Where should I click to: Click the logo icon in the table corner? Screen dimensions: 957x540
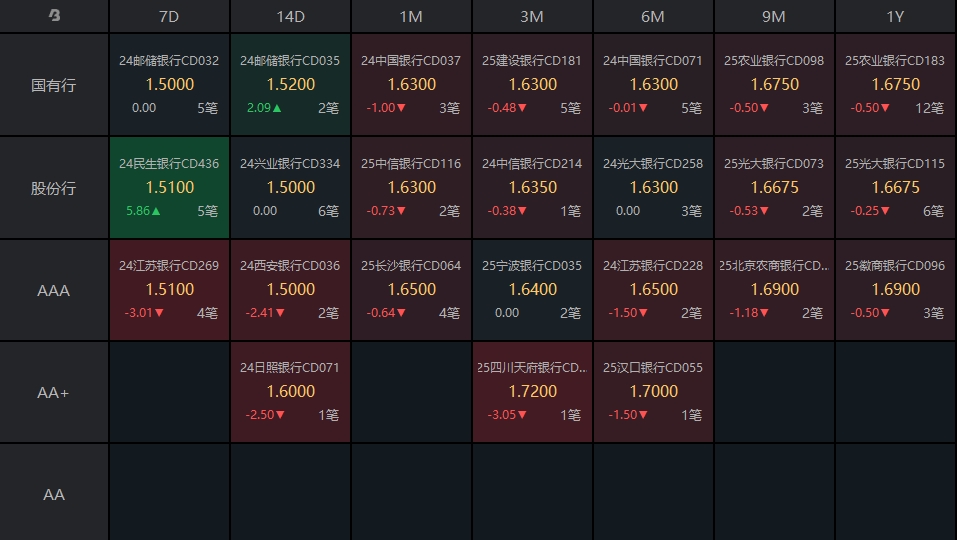pyautogui.click(x=54, y=15)
